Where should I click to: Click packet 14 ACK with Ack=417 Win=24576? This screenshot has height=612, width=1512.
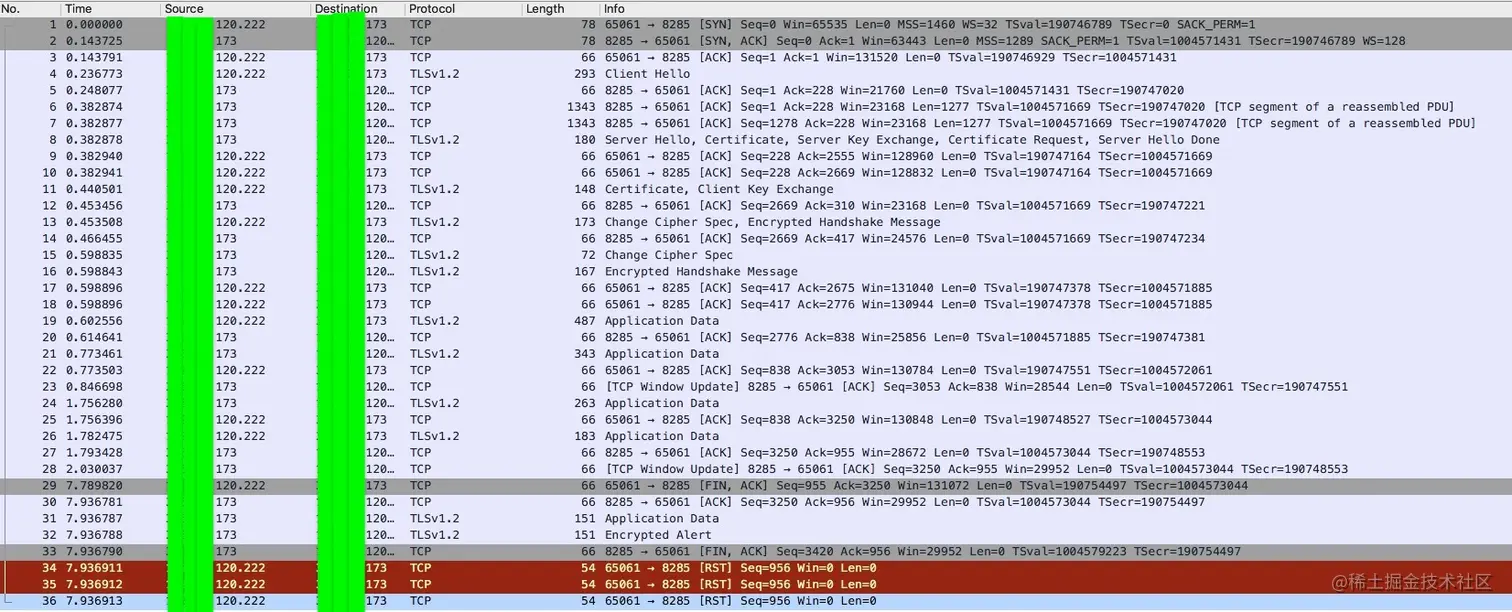[x=756, y=238]
